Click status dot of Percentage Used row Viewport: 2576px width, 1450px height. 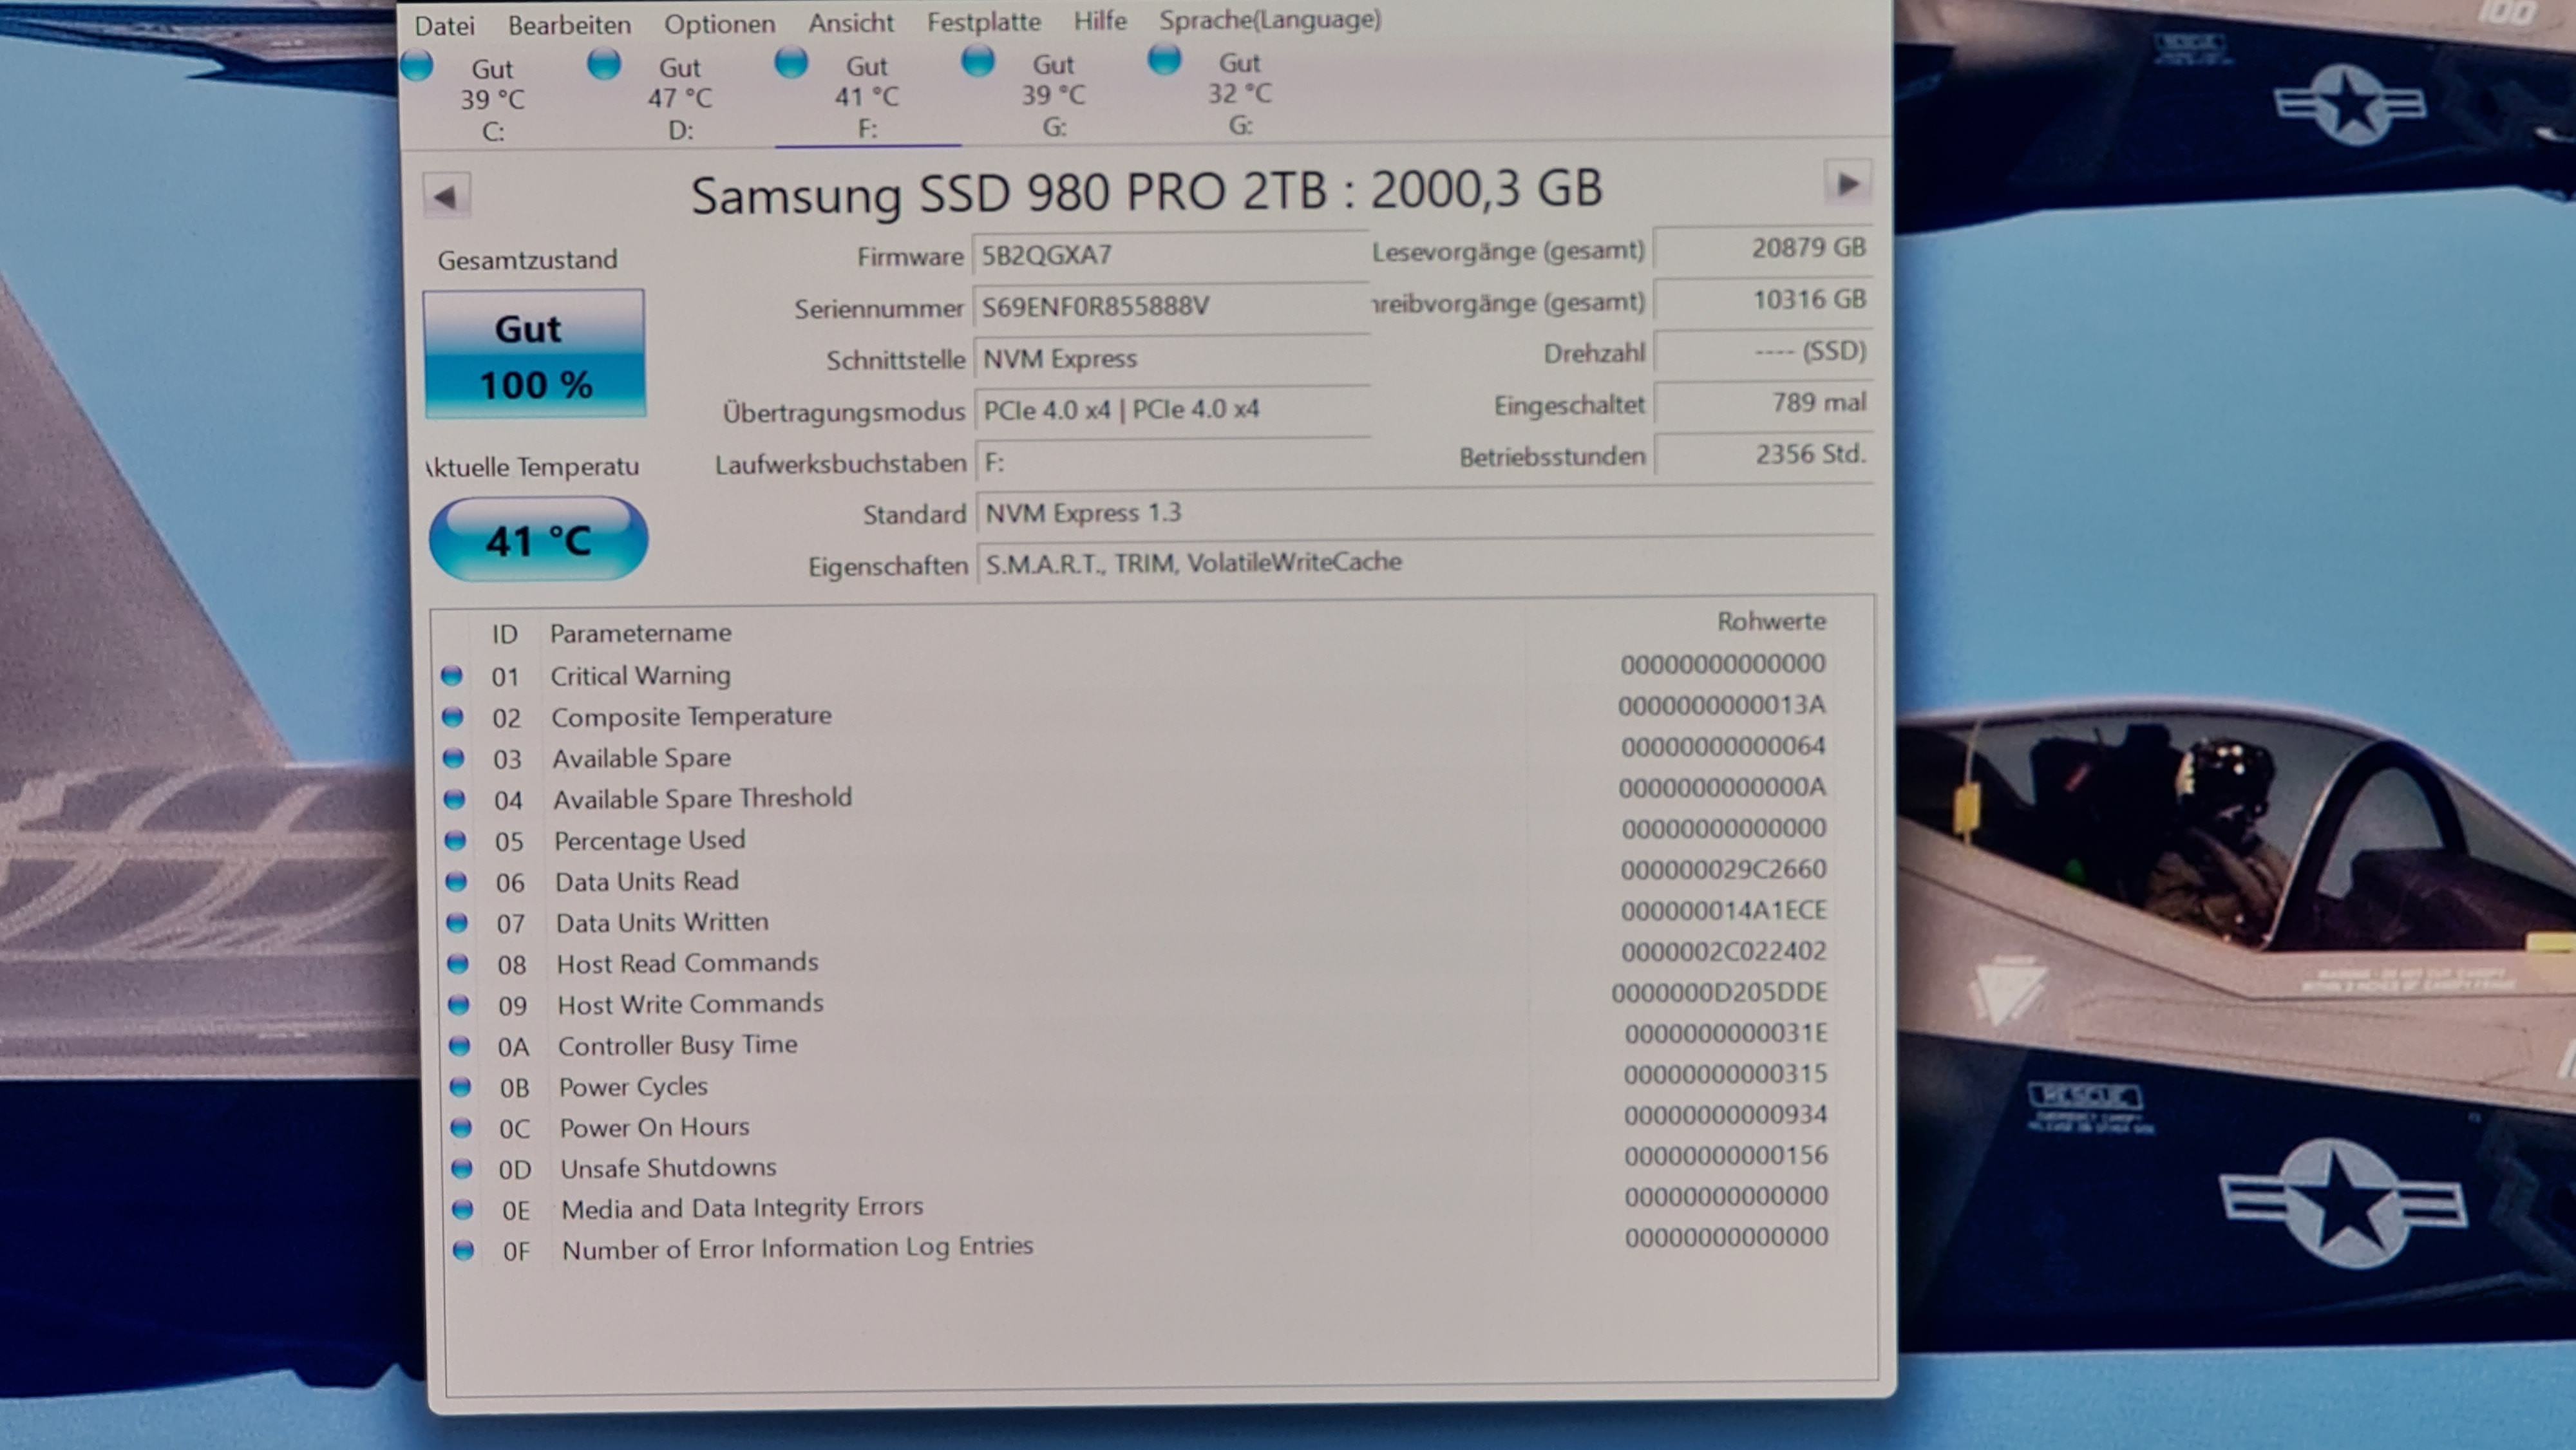[456, 840]
